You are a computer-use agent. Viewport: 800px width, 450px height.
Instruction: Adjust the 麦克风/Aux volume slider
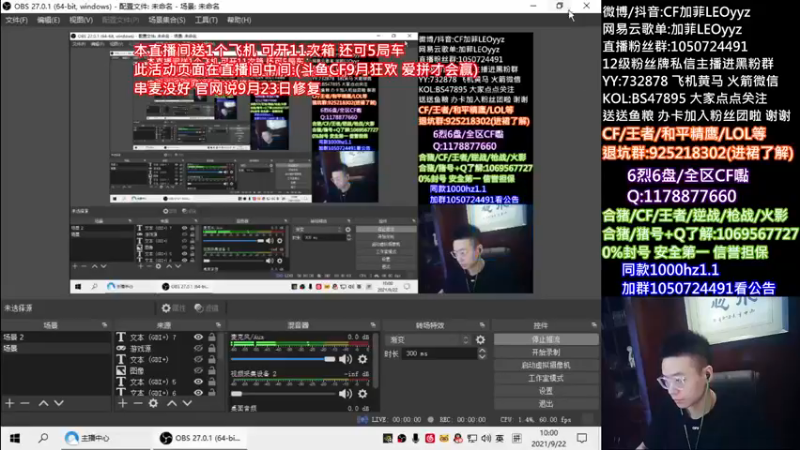pyautogui.click(x=283, y=359)
